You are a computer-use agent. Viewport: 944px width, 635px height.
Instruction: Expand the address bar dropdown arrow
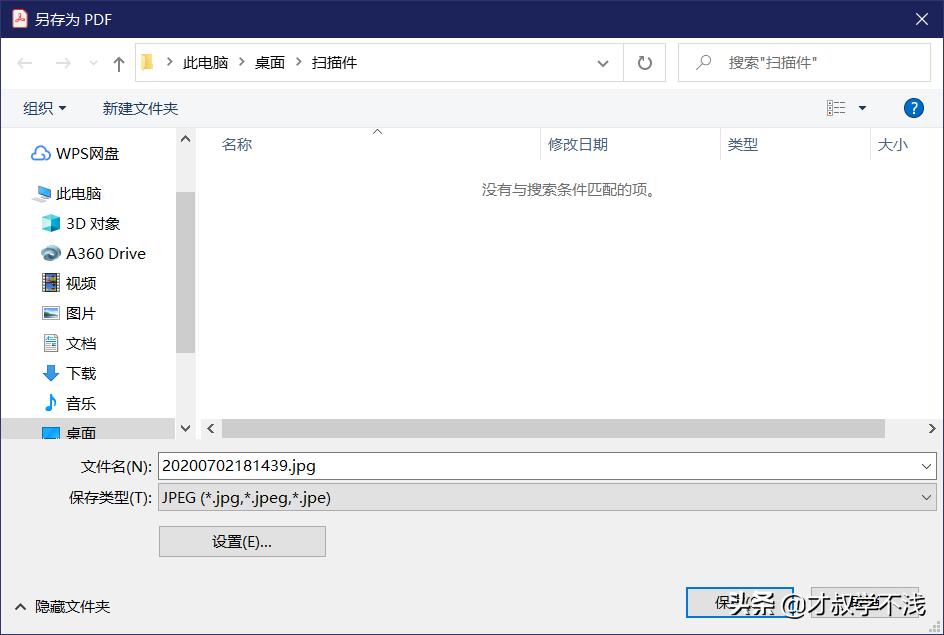click(603, 62)
